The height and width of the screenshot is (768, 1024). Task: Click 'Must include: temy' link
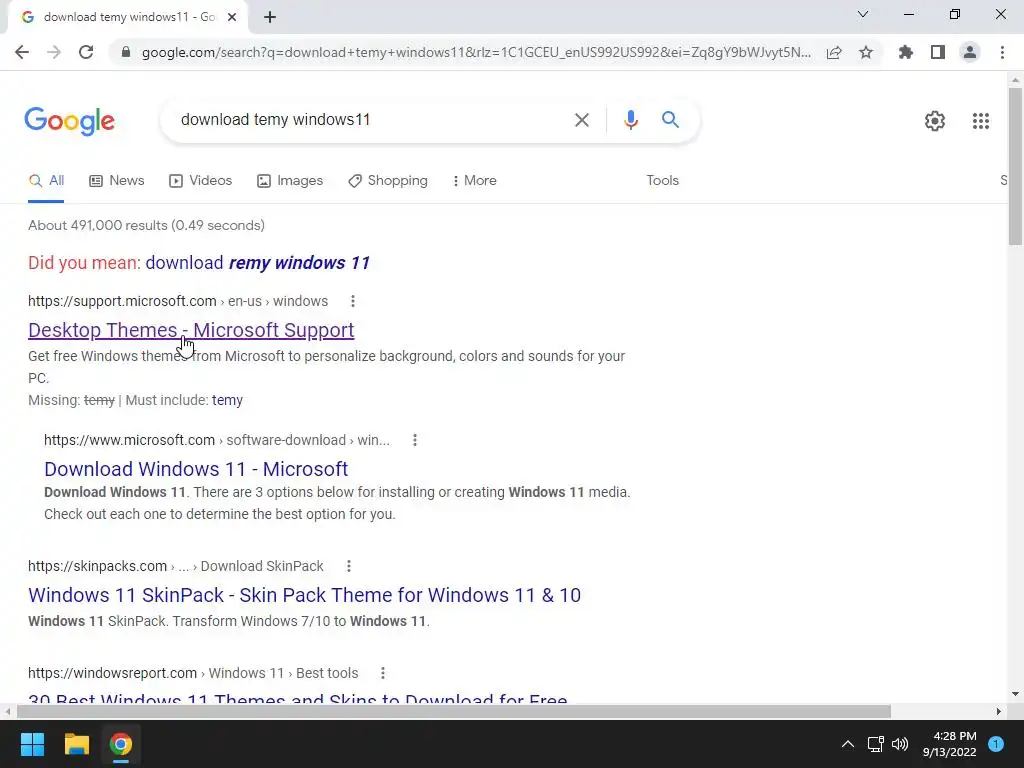[227, 400]
